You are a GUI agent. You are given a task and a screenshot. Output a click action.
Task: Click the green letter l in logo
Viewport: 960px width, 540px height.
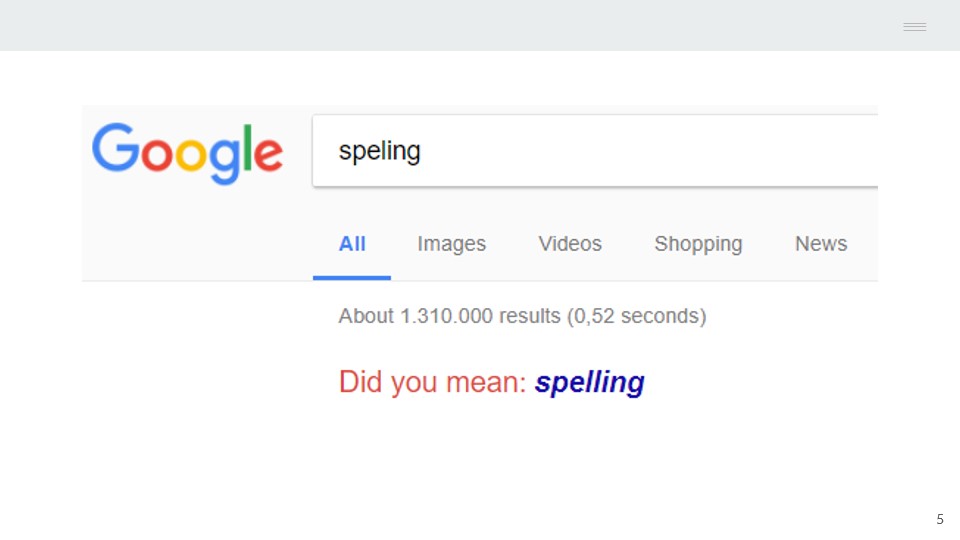point(247,148)
